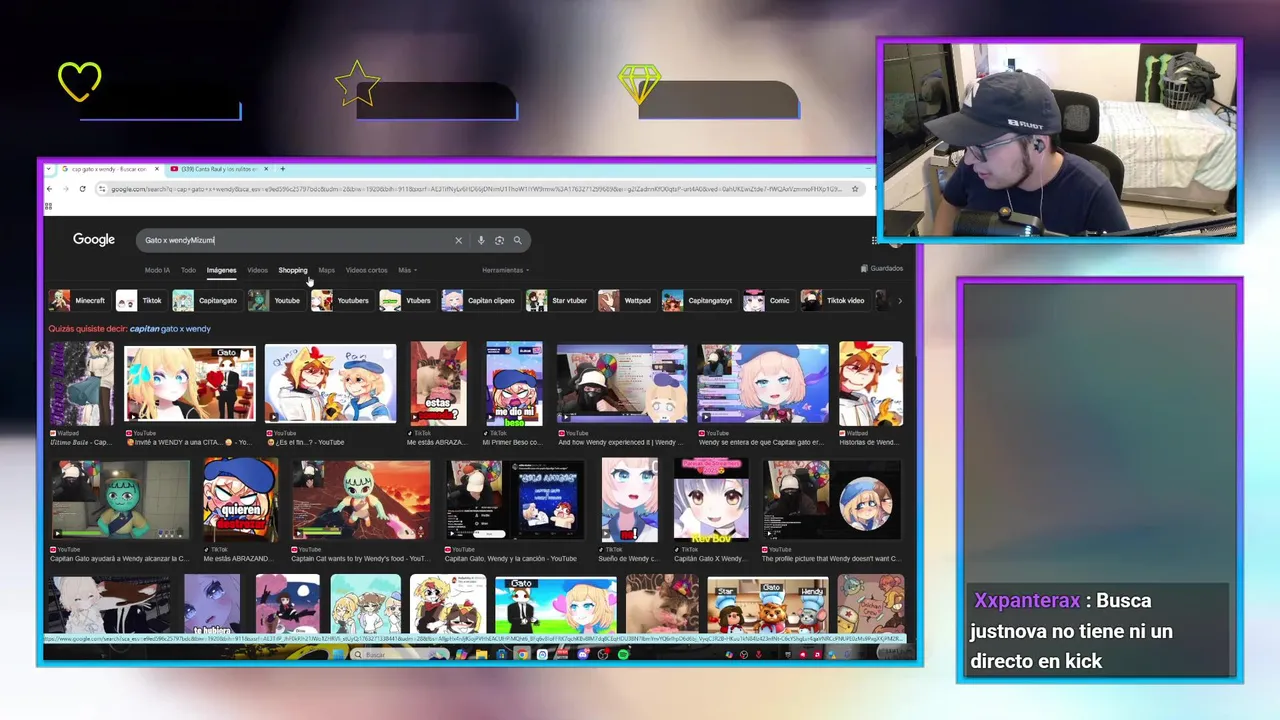Click the Google logo
The width and height of the screenshot is (1280, 720).
tap(94, 240)
